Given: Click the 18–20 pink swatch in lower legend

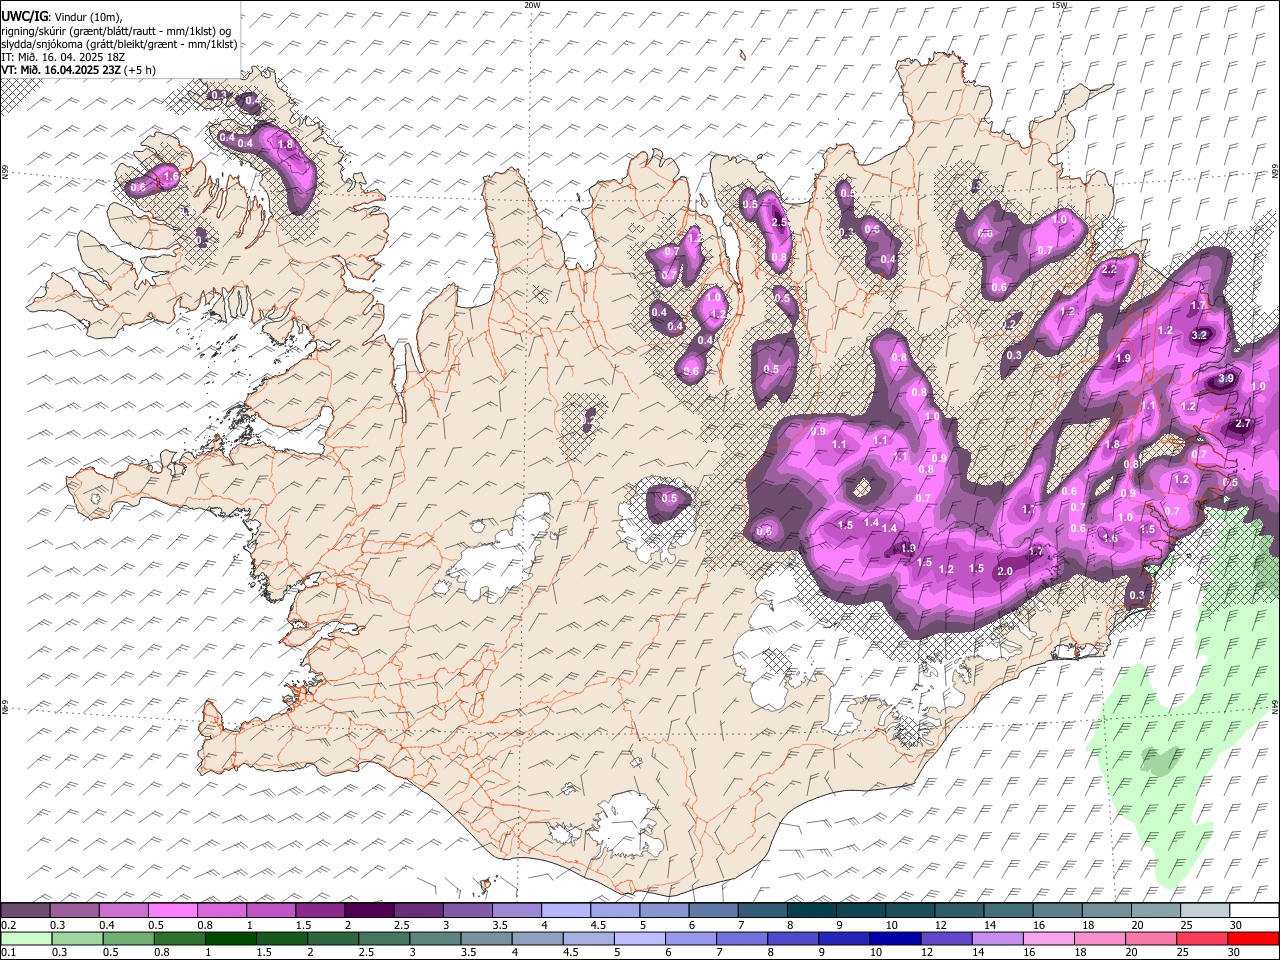Looking at the screenshot, I should click(x=1100, y=938).
